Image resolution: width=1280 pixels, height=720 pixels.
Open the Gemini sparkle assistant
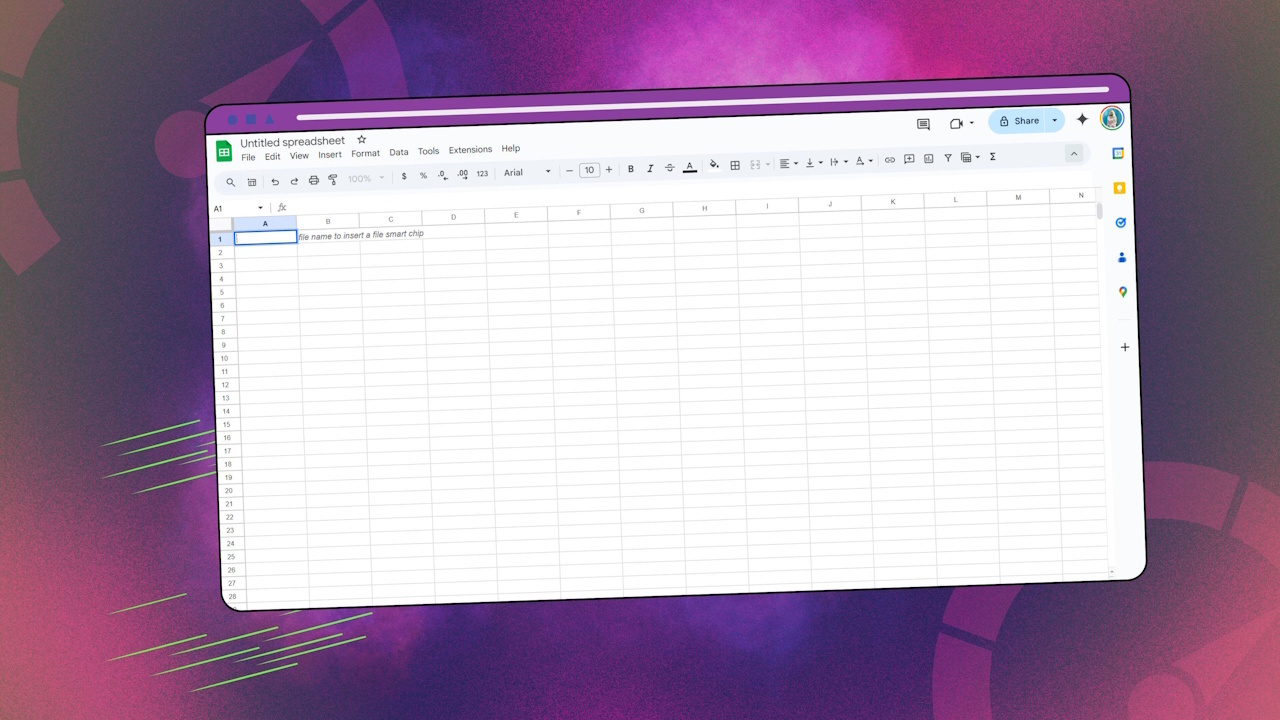[1082, 119]
